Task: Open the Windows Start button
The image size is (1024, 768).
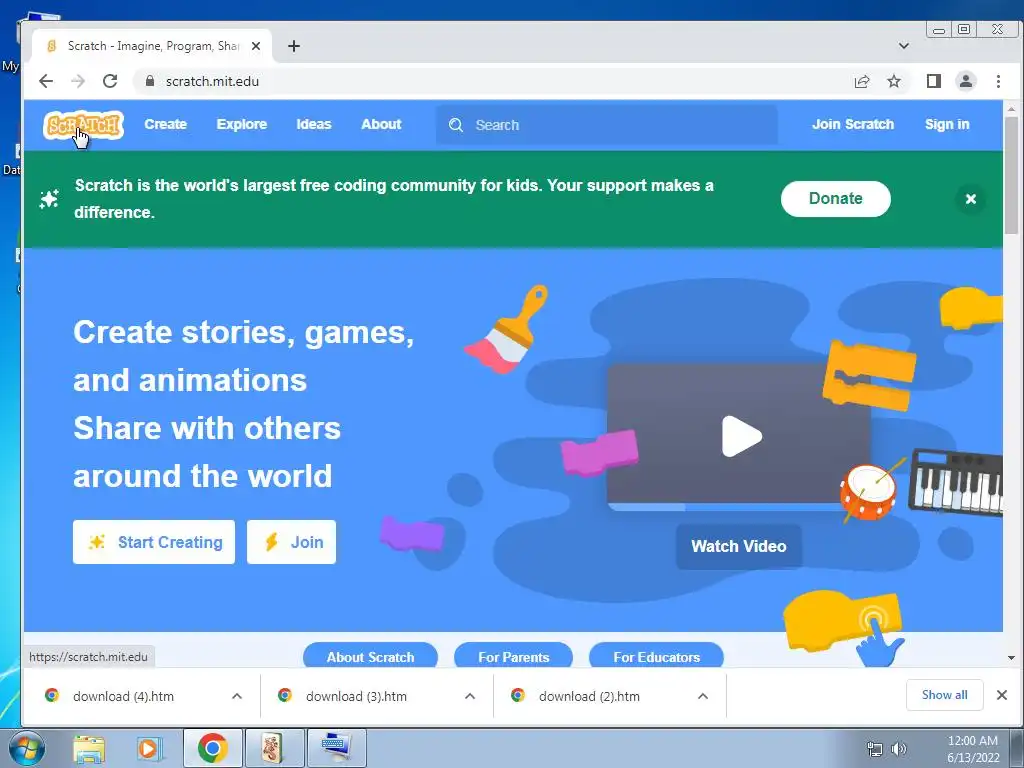Action: point(26,748)
